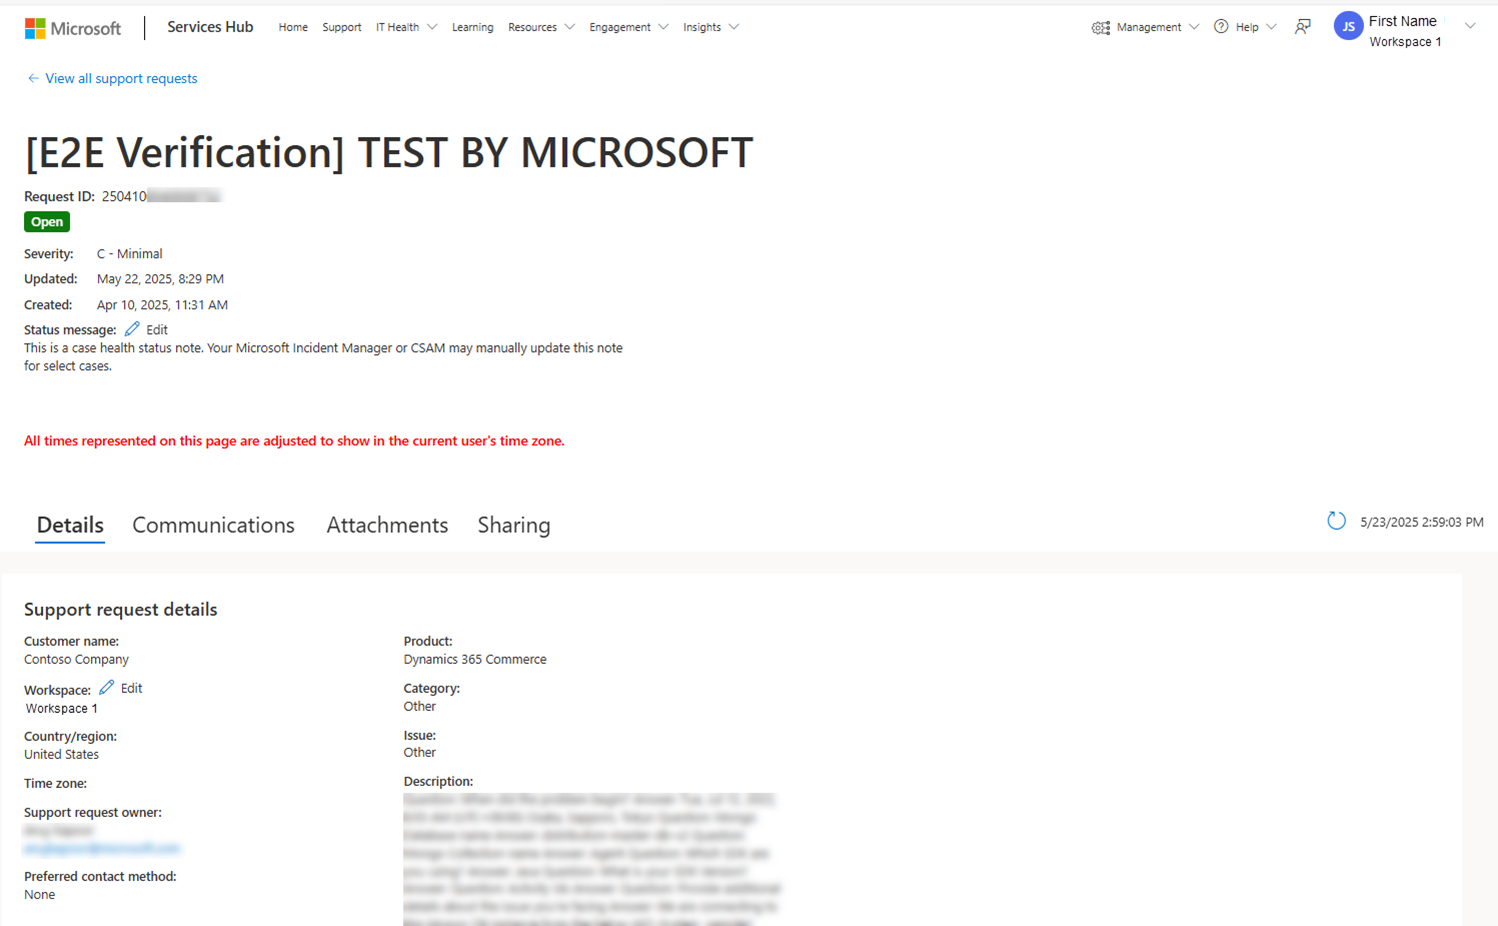
Task: Click Edit next to Status message
Action: tap(157, 330)
